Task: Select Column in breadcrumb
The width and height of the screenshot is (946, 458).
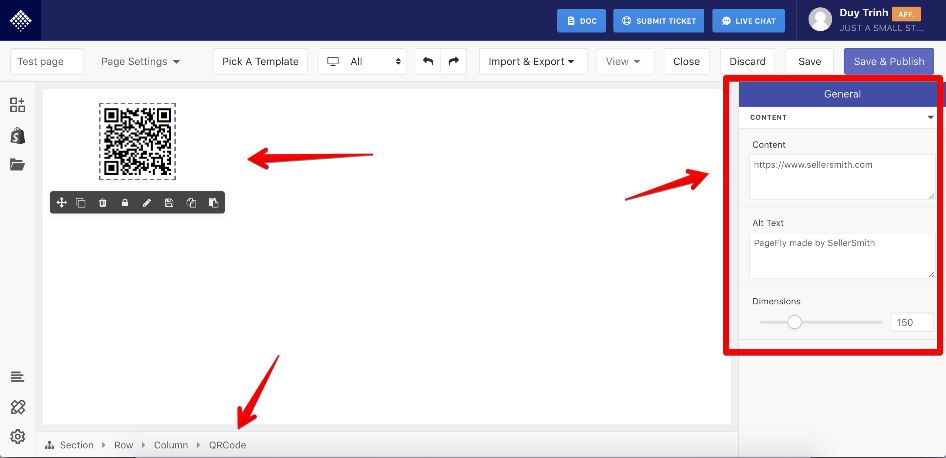Action: pos(171,445)
